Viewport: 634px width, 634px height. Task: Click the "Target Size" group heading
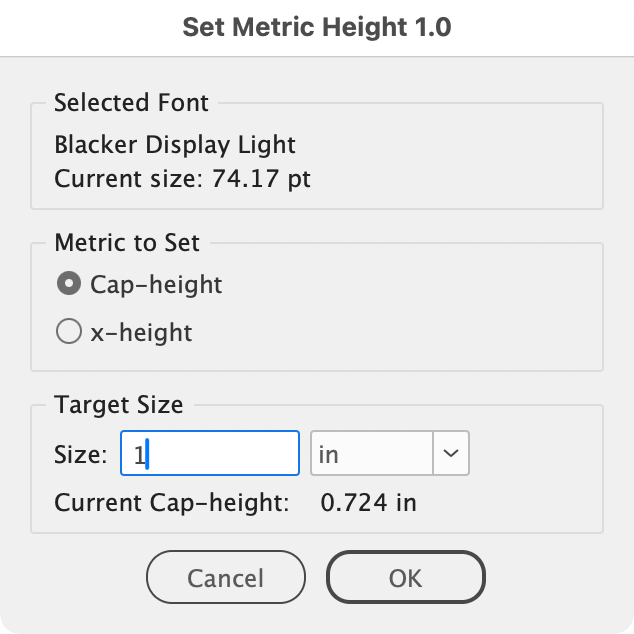119,405
